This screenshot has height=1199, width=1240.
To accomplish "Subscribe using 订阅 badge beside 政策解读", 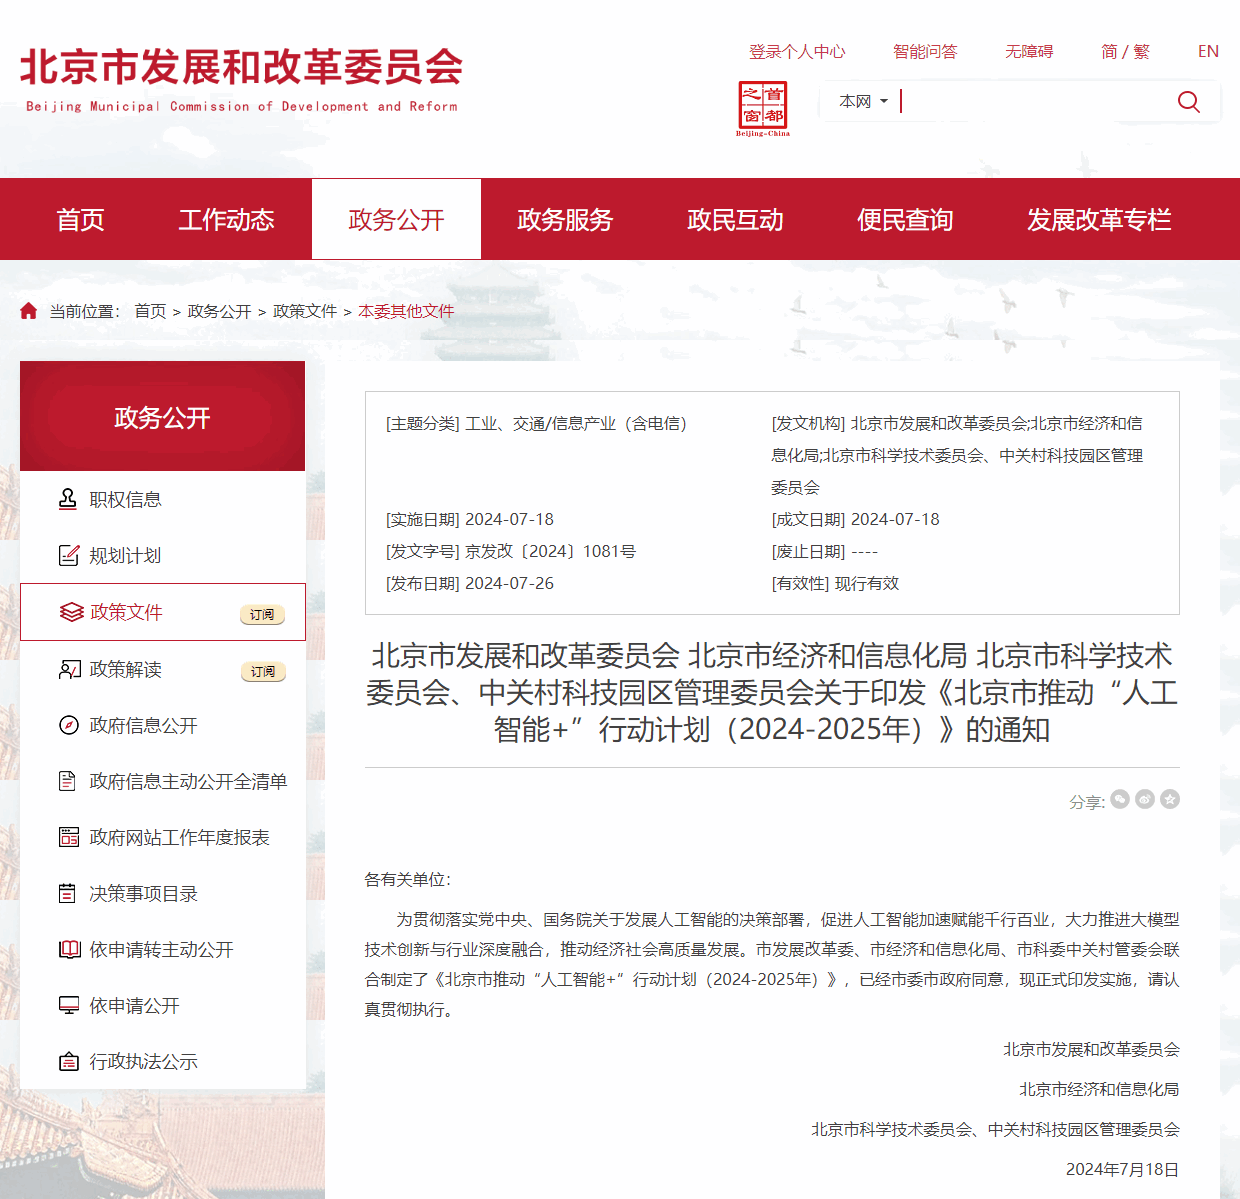I will click(x=262, y=671).
